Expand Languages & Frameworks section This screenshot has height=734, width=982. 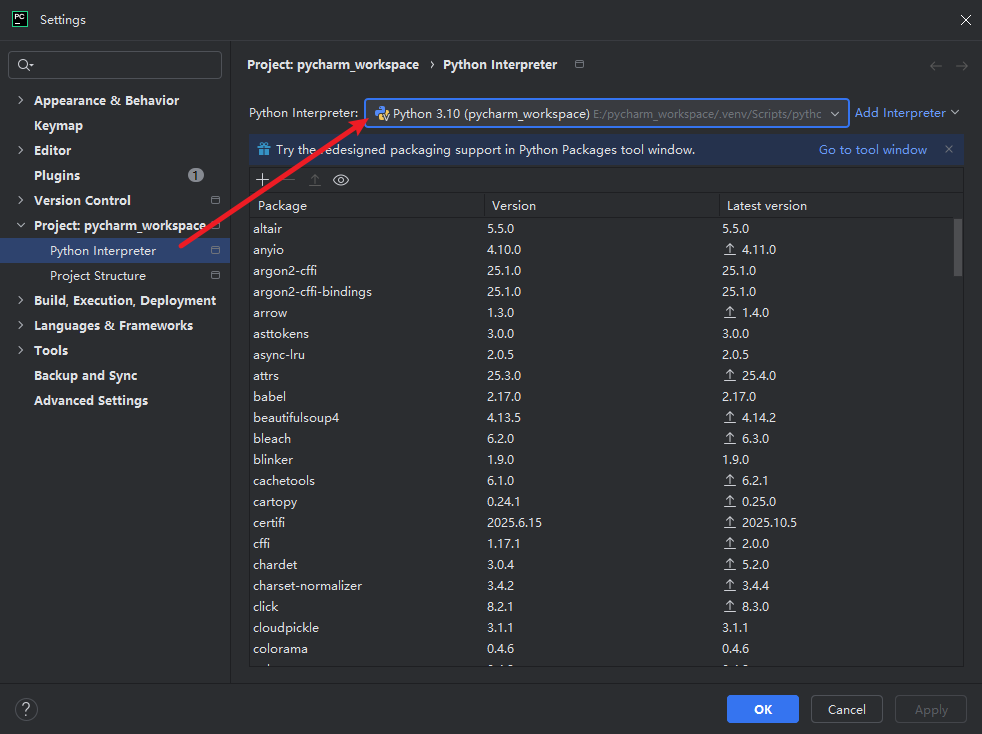21,326
